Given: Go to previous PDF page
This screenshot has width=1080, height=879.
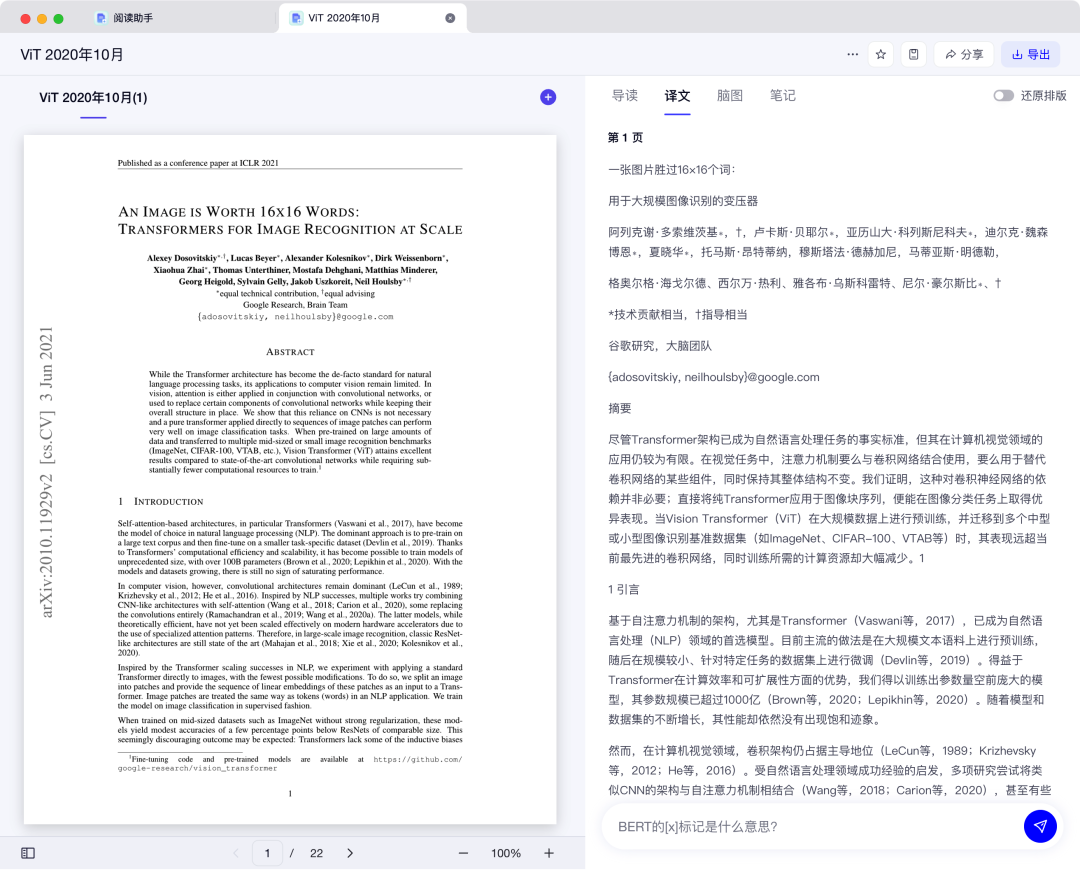Looking at the screenshot, I should [236, 853].
